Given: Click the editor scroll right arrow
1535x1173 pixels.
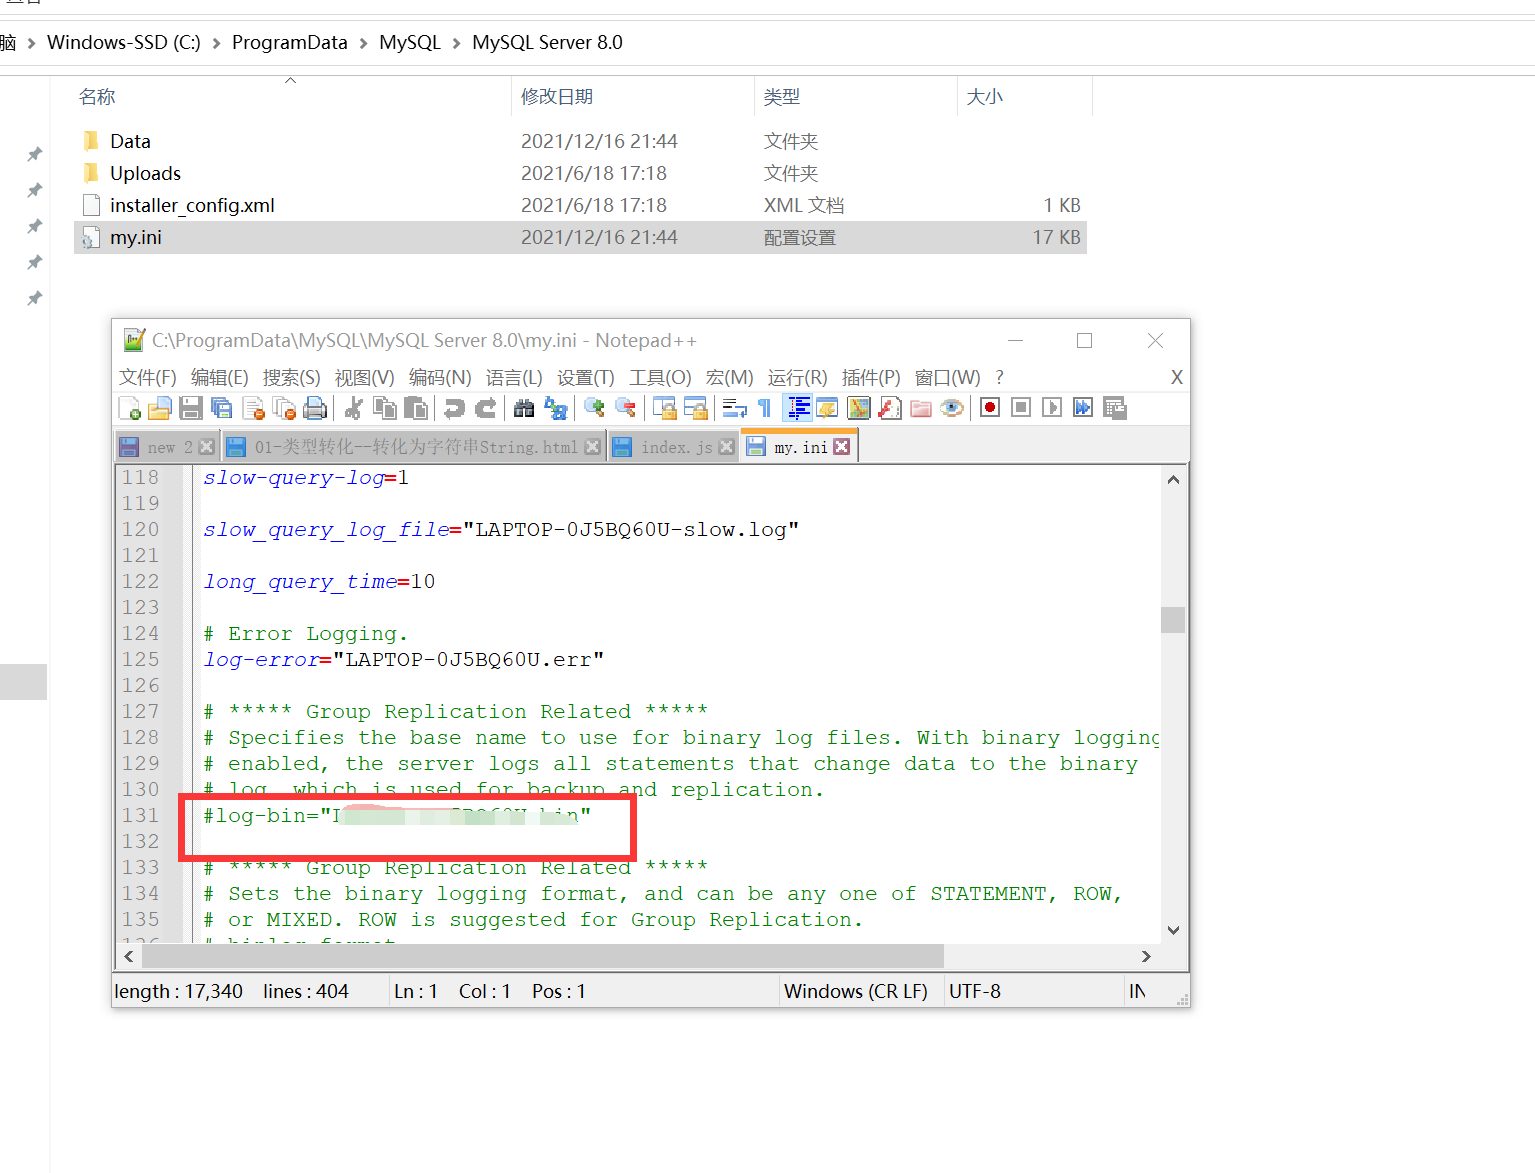Looking at the screenshot, I should pyautogui.click(x=1146, y=956).
